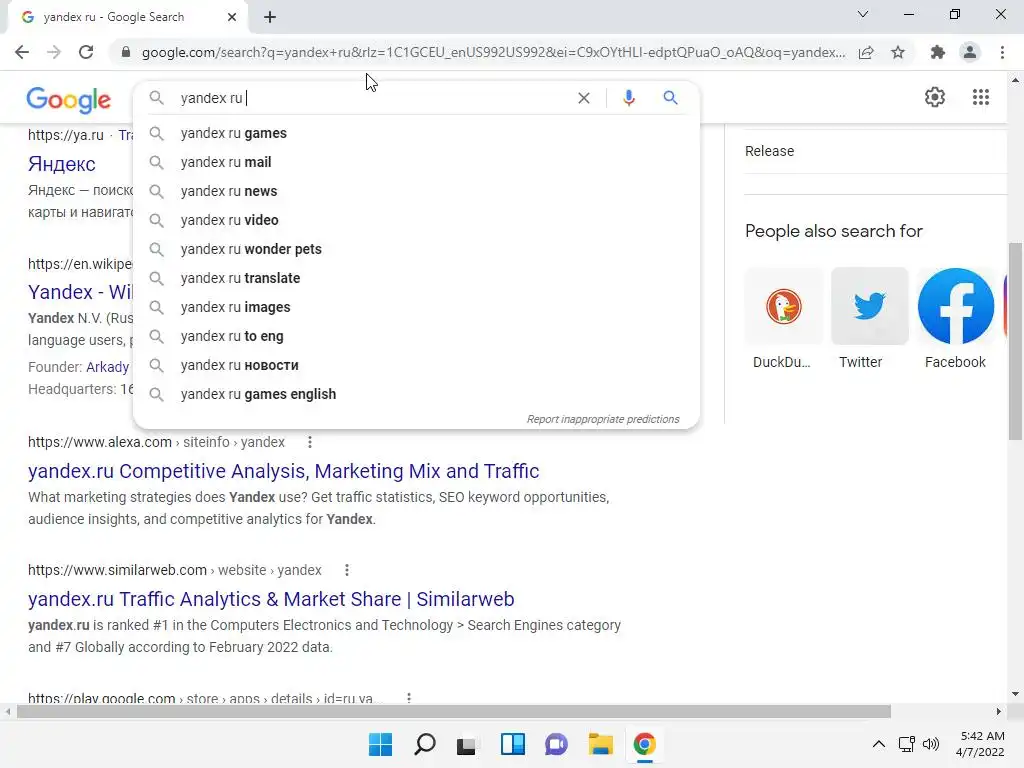Click the vertical page scrollbar
1024x768 pixels.
[1015, 341]
